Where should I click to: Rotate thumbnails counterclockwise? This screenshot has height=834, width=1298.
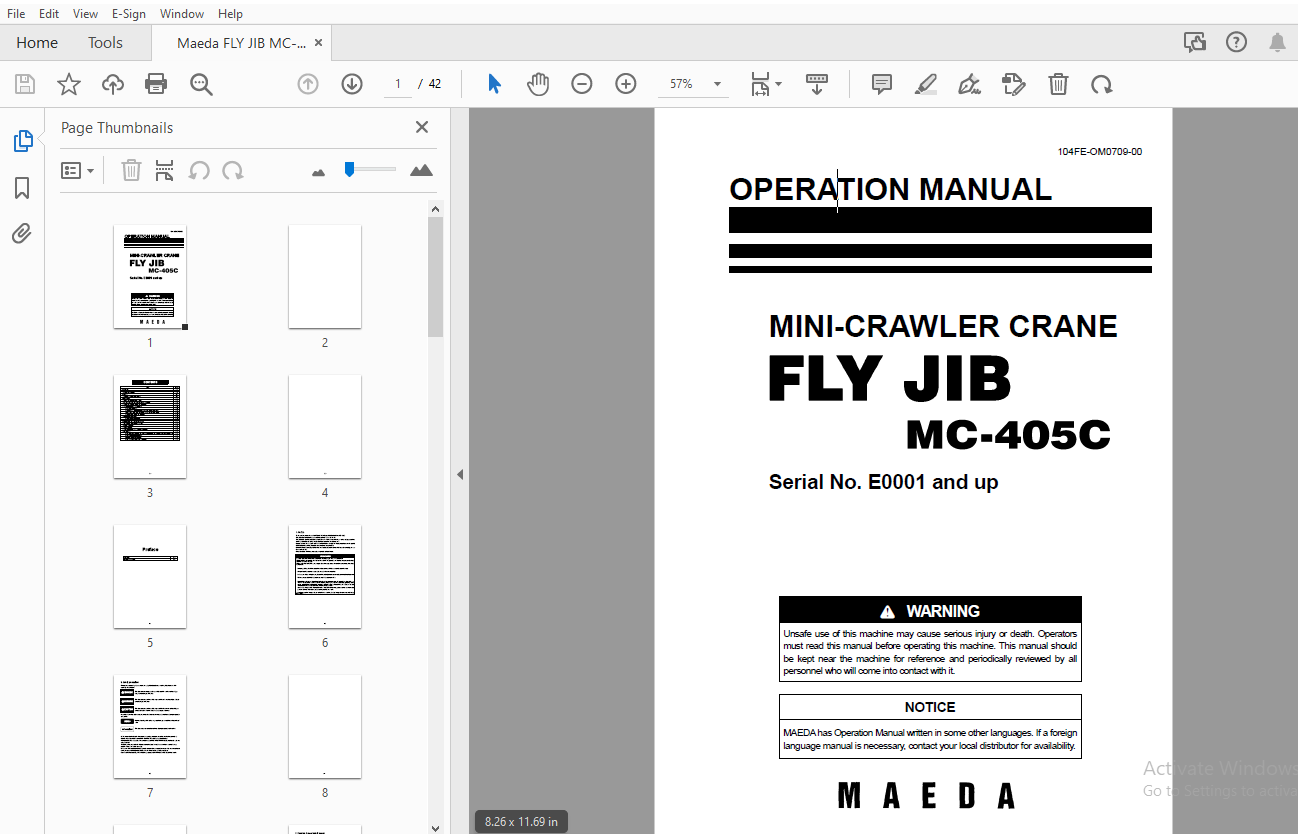[199, 171]
